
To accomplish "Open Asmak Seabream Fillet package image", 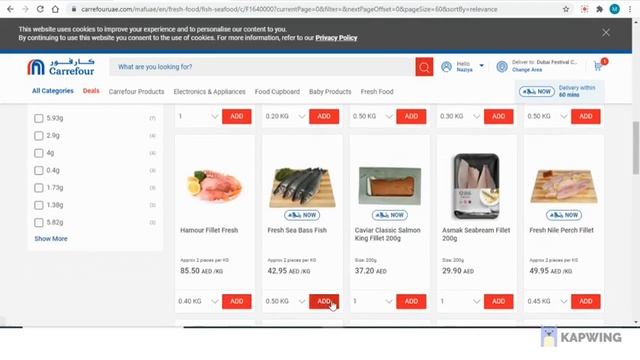I will (x=476, y=186).
